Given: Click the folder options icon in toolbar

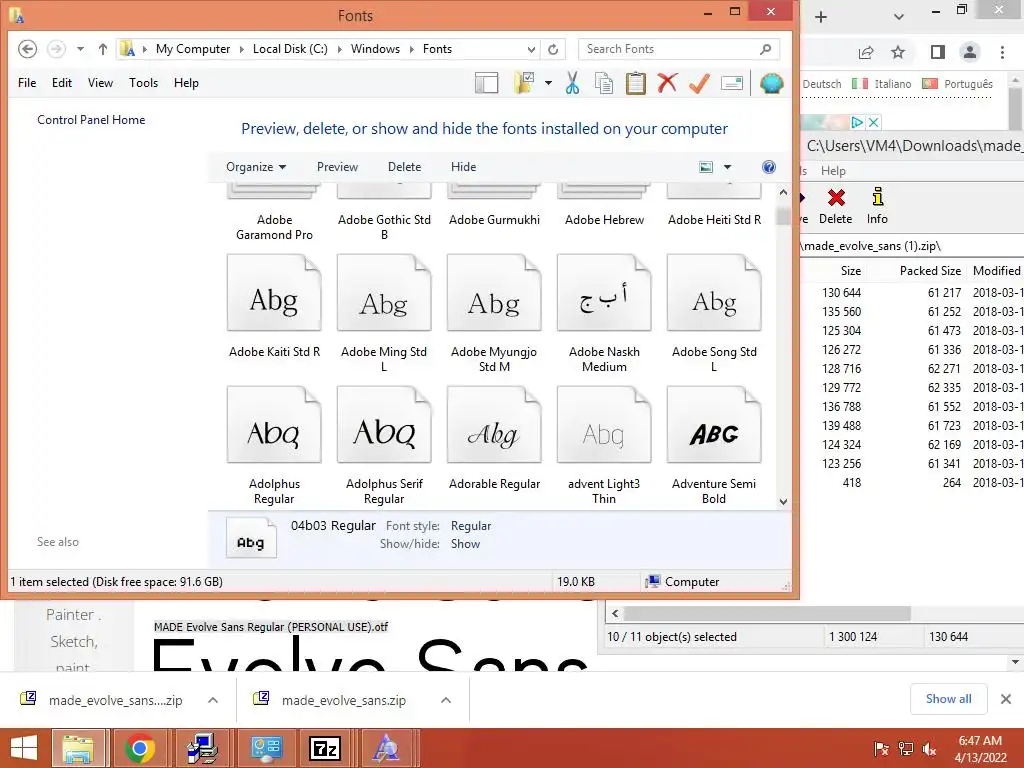Looking at the screenshot, I should coord(524,83).
